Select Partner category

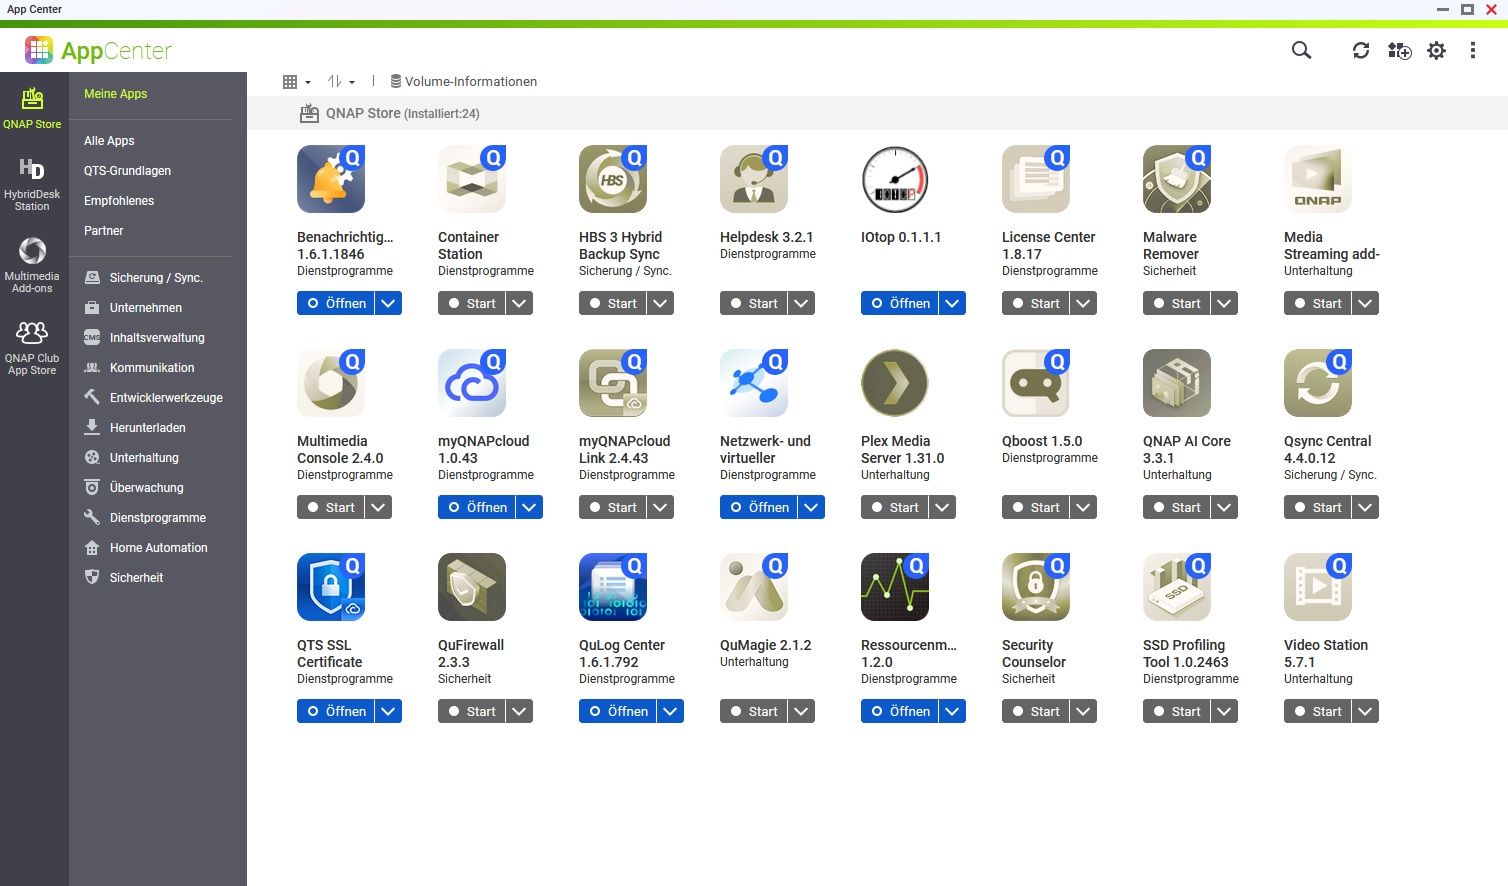click(x=104, y=231)
